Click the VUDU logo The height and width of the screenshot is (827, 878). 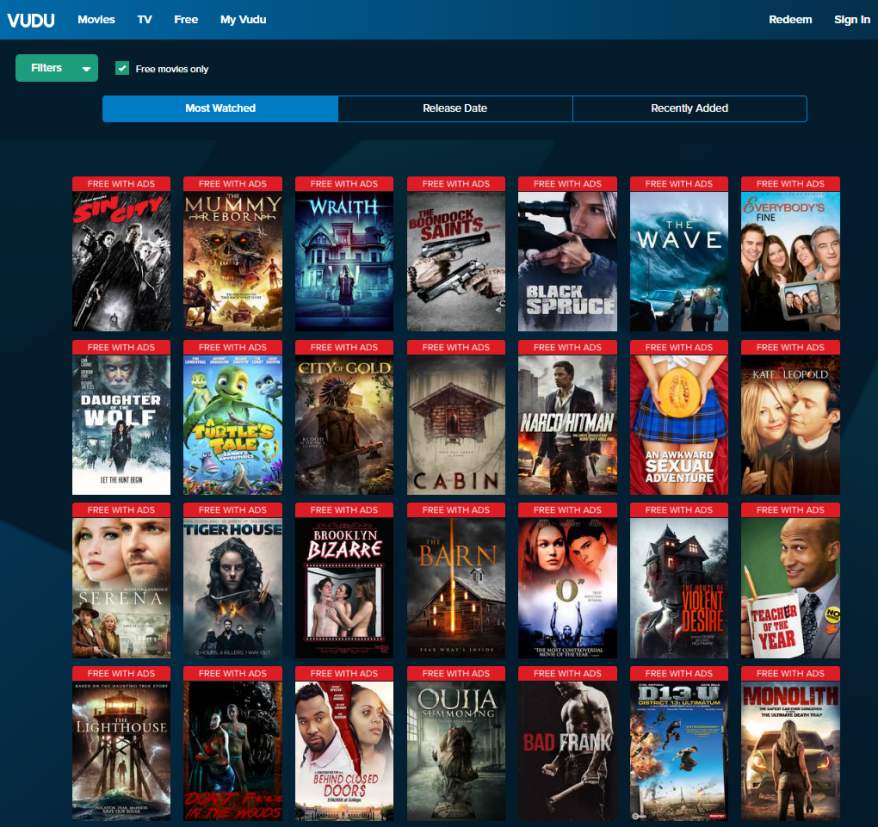[31, 20]
